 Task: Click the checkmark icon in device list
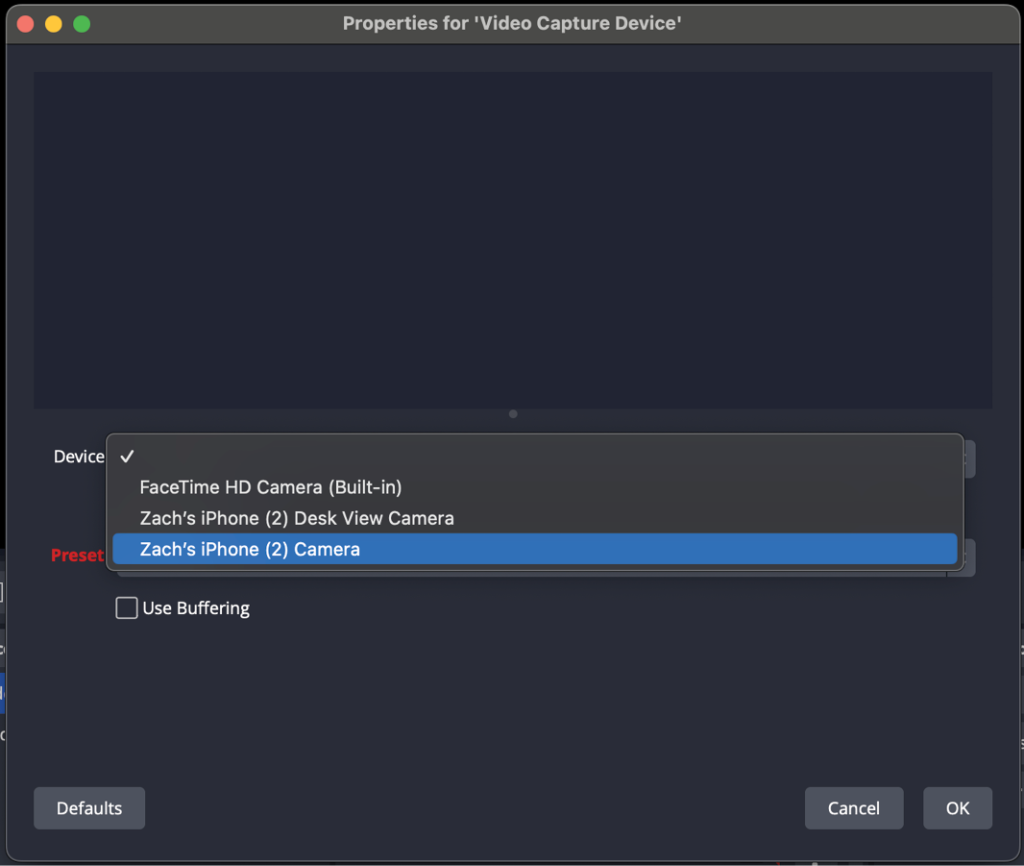pos(127,456)
